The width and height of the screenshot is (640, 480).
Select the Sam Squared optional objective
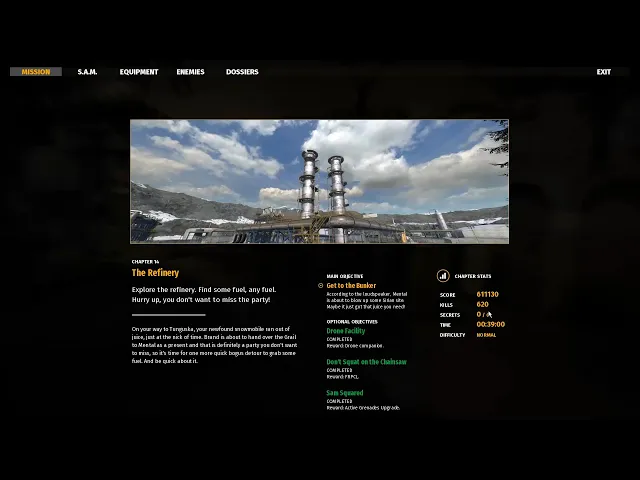(344, 393)
